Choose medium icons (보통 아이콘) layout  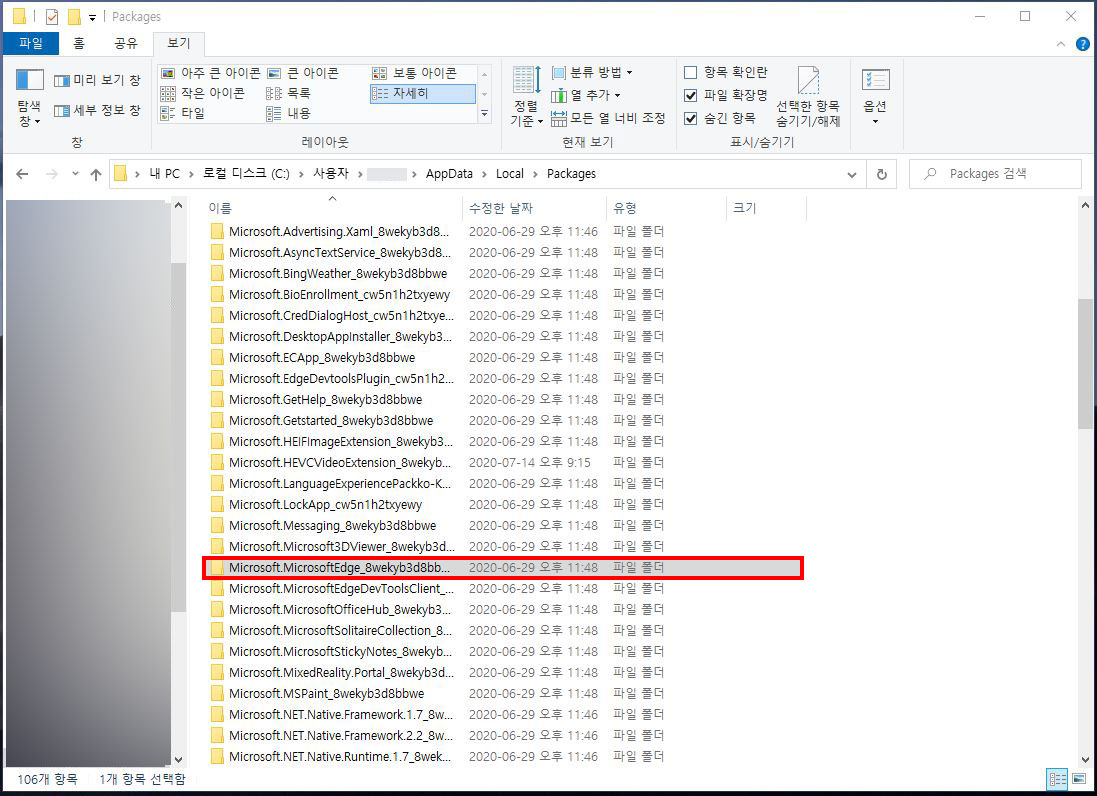pos(415,73)
